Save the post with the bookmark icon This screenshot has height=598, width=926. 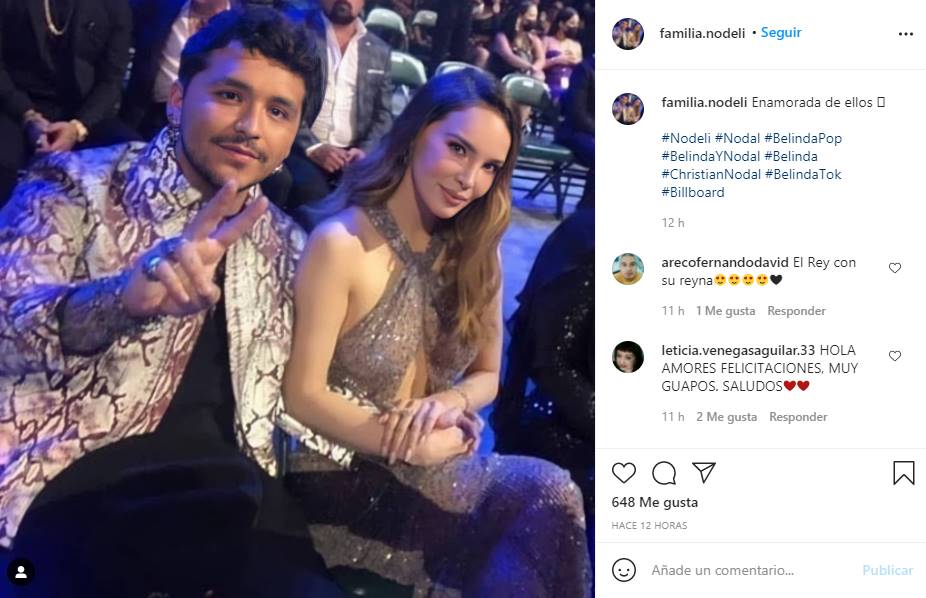[x=903, y=473]
